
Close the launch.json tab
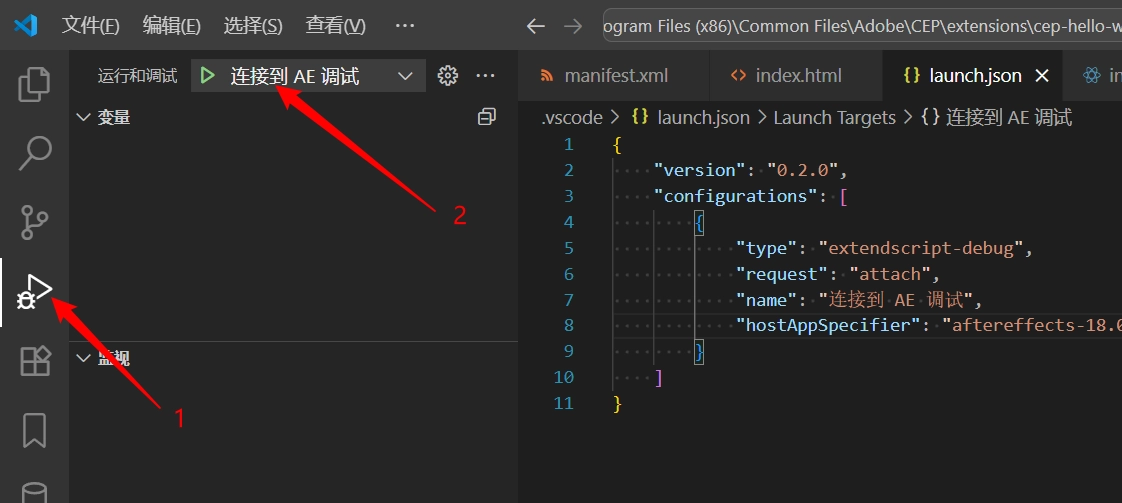pyautogui.click(x=1041, y=76)
